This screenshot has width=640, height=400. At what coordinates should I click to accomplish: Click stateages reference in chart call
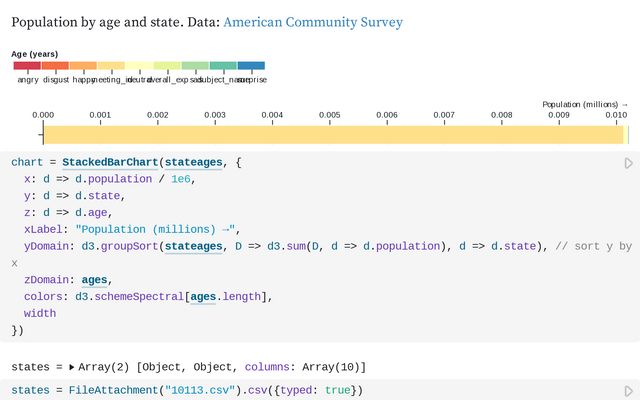click(x=198, y=162)
